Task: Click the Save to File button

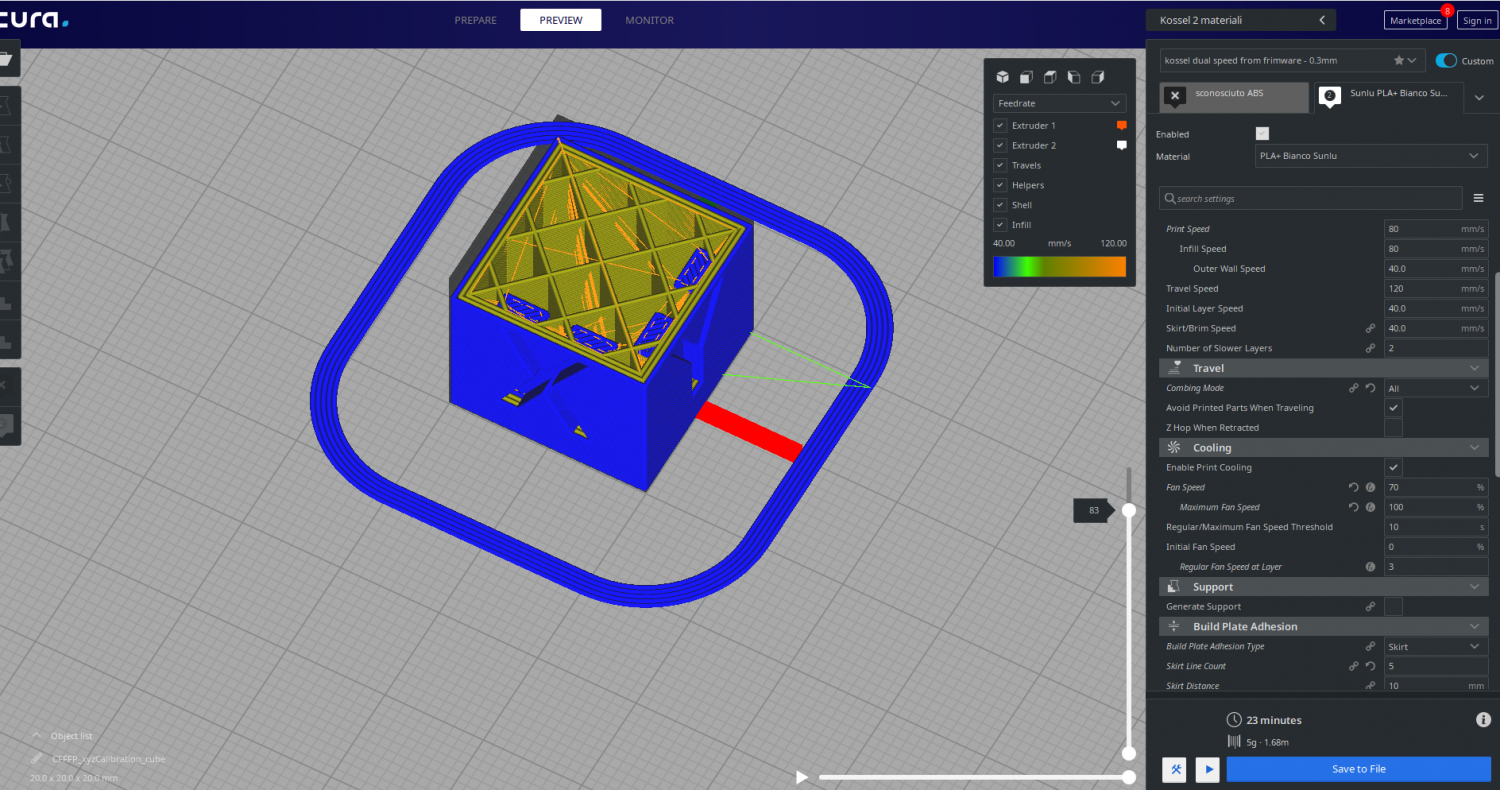Action: point(1358,769)
